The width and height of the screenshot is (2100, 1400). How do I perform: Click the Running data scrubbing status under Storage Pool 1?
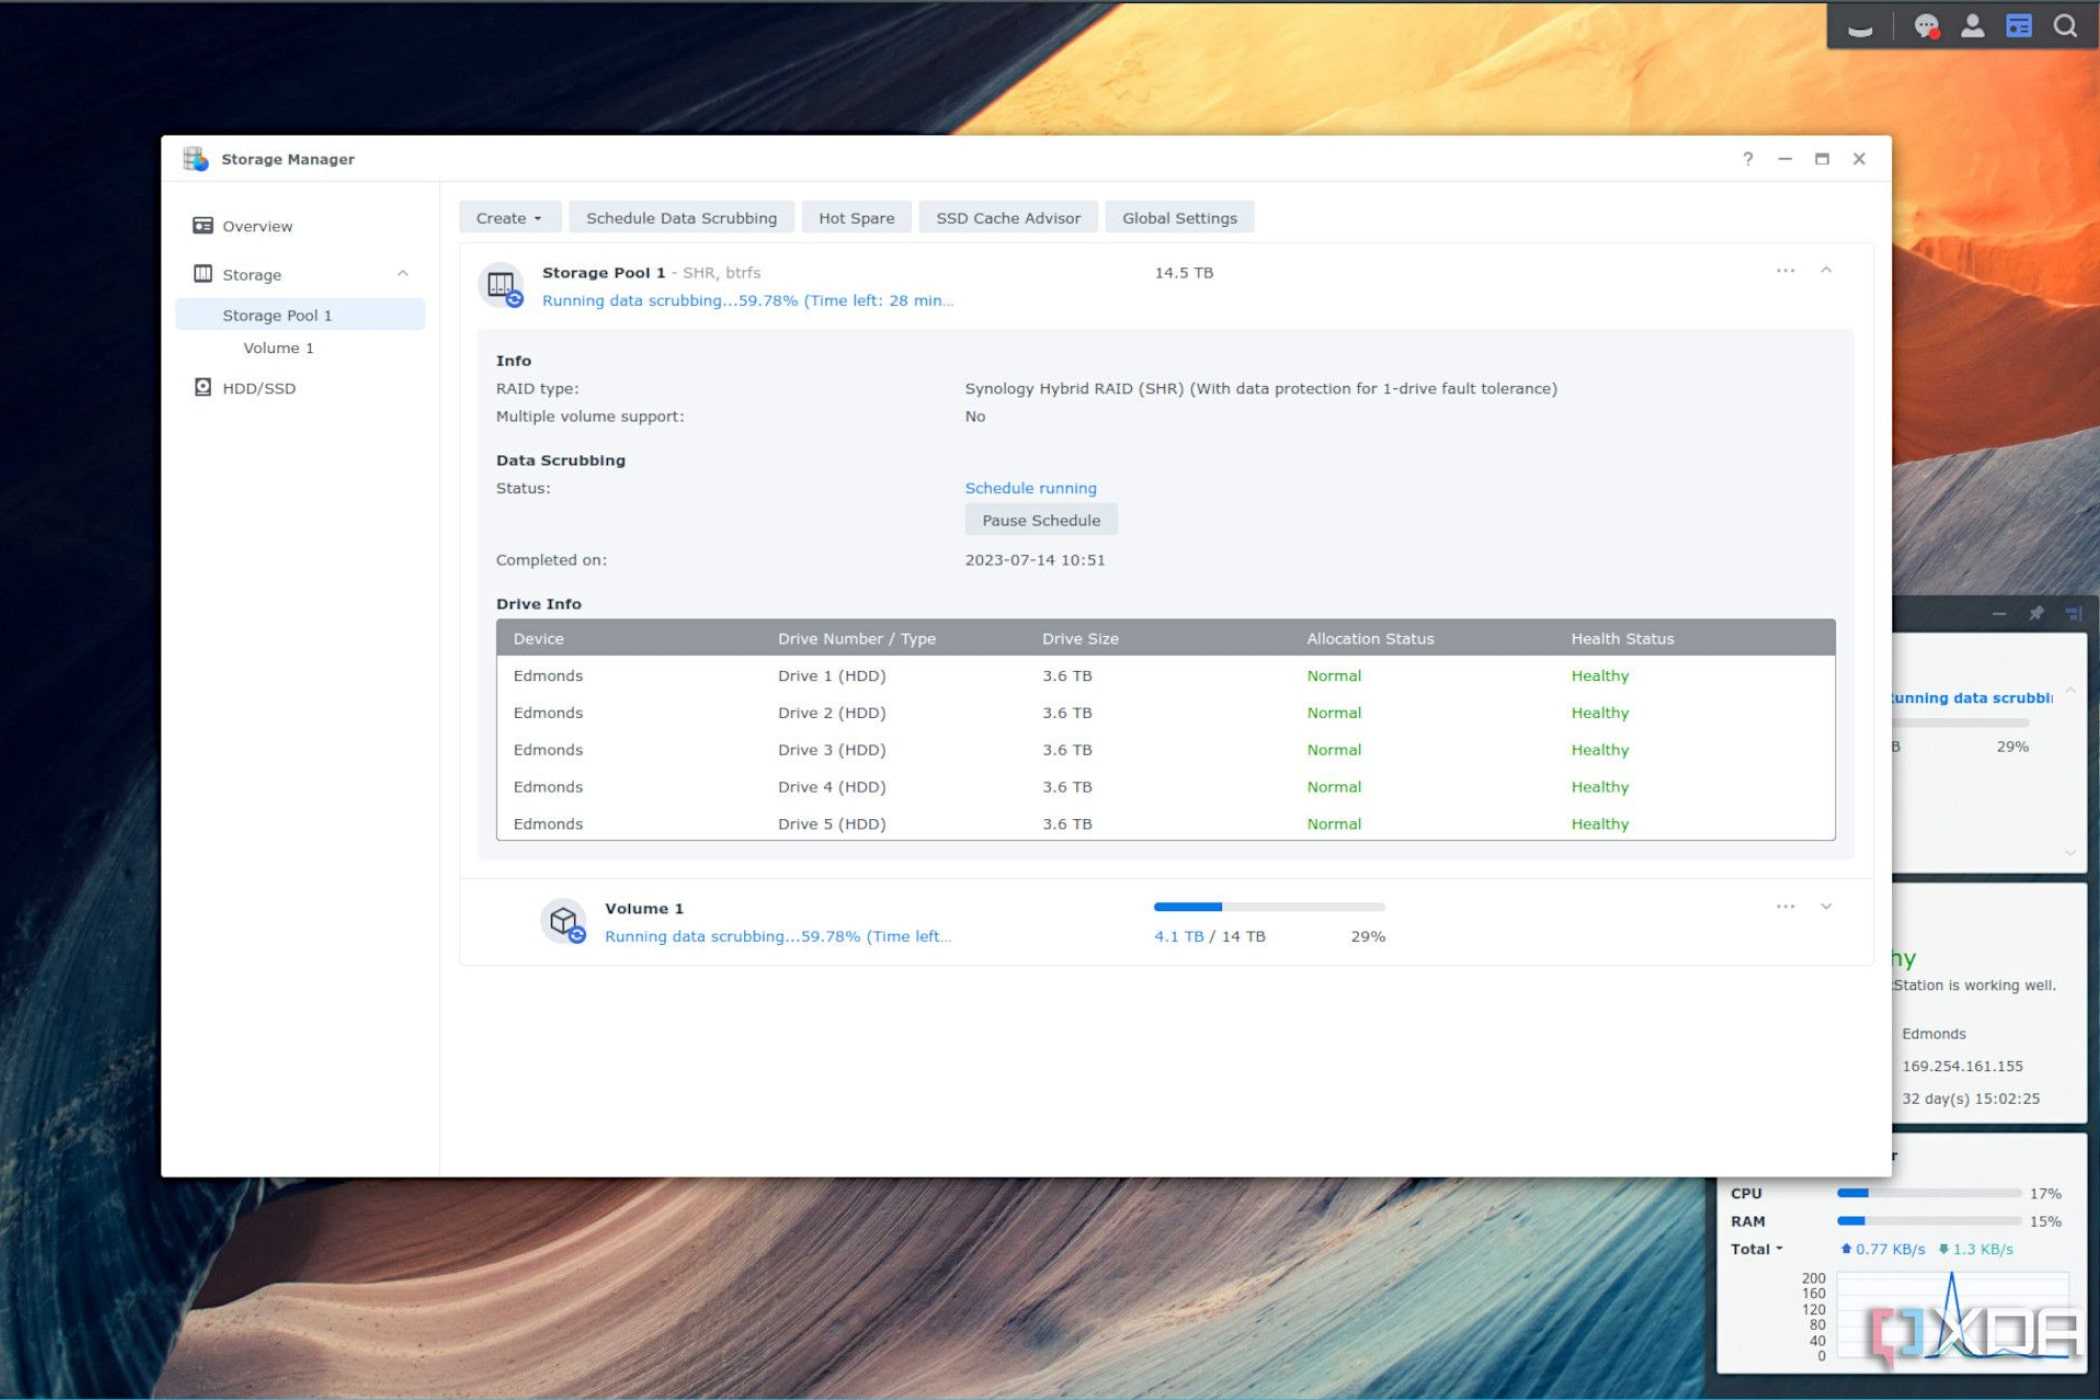point(747,300)
